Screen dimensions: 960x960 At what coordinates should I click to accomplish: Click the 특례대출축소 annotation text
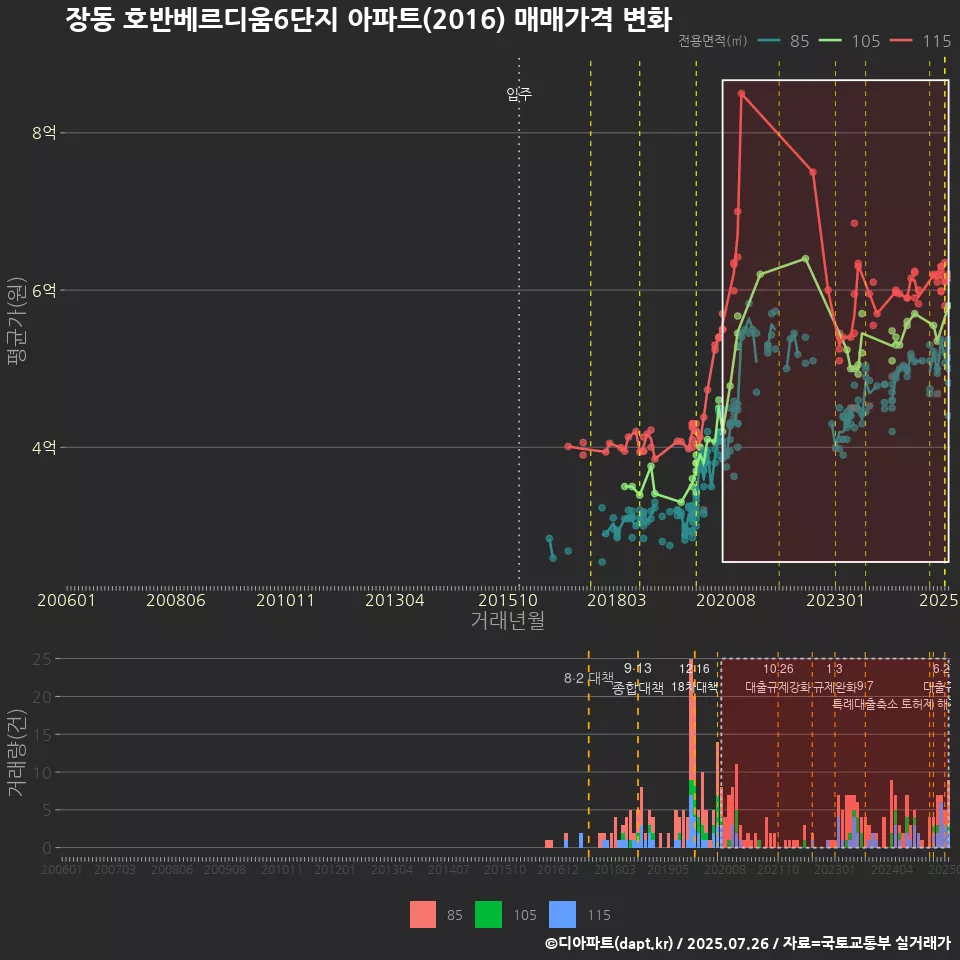(865, 704)
